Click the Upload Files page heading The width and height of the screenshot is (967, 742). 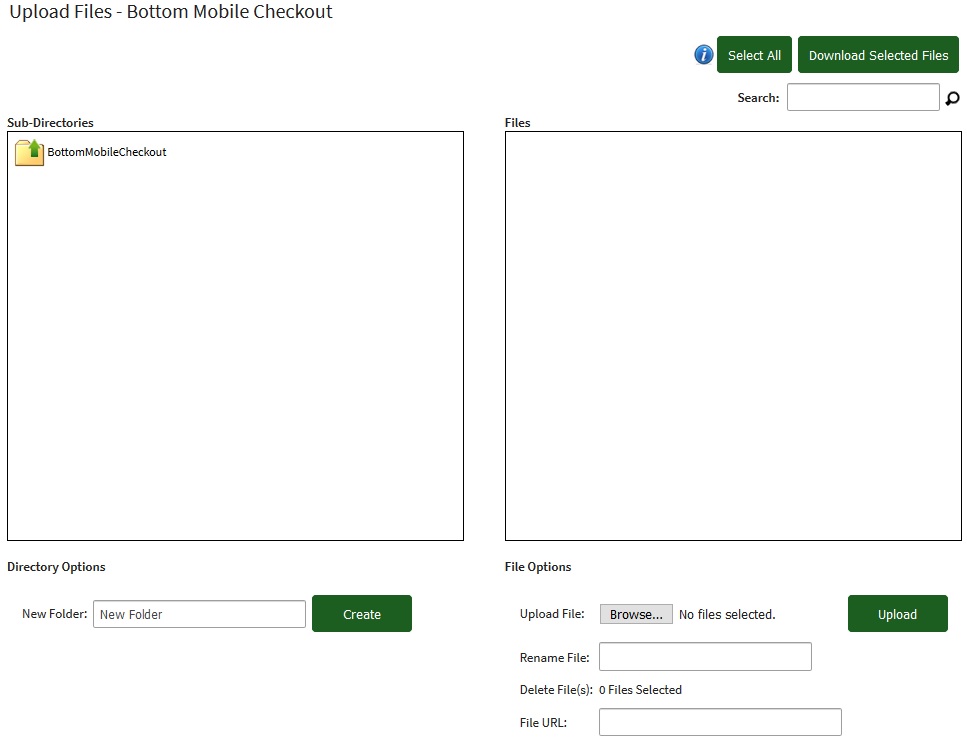click(171, 13)
